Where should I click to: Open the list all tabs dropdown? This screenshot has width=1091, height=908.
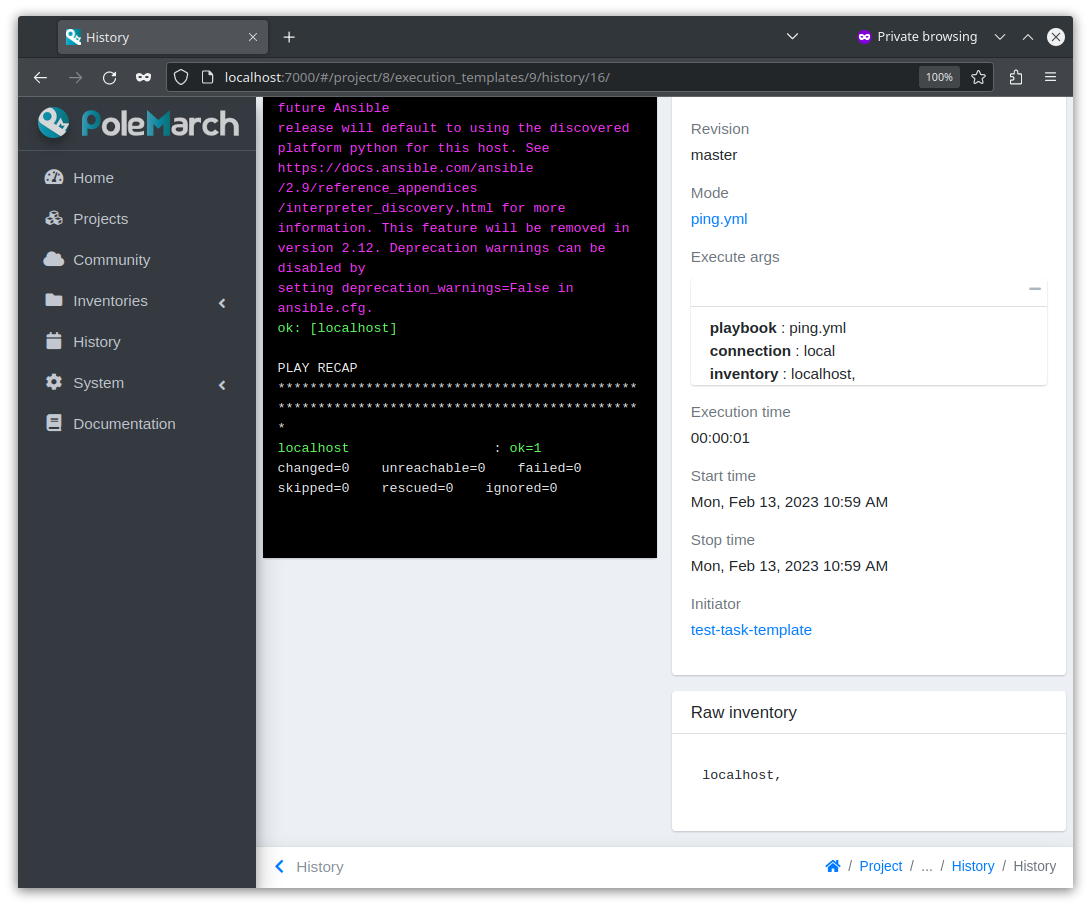click(792, 36)
